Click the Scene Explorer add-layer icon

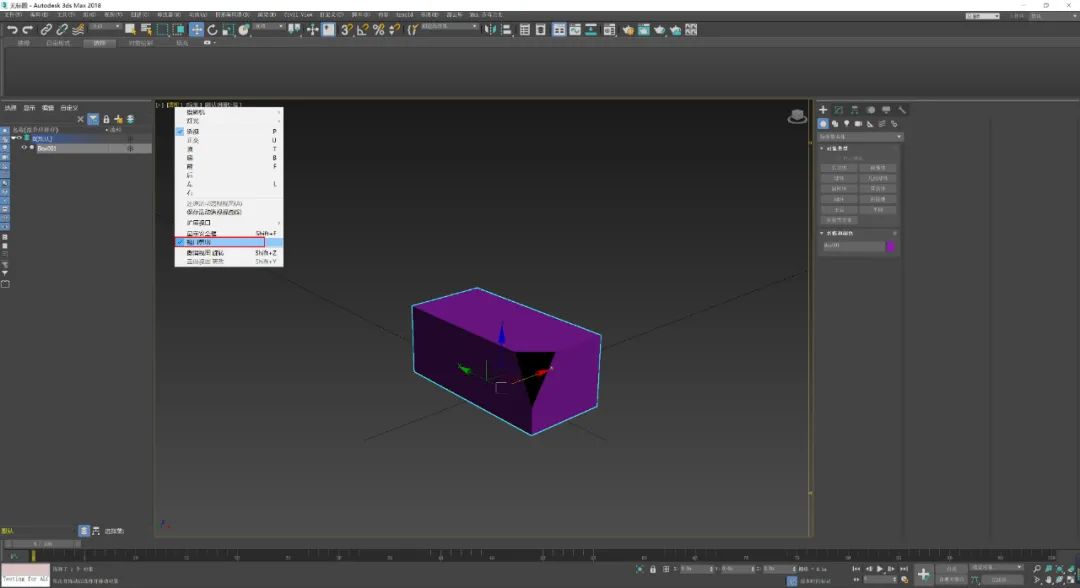(118, 119)
